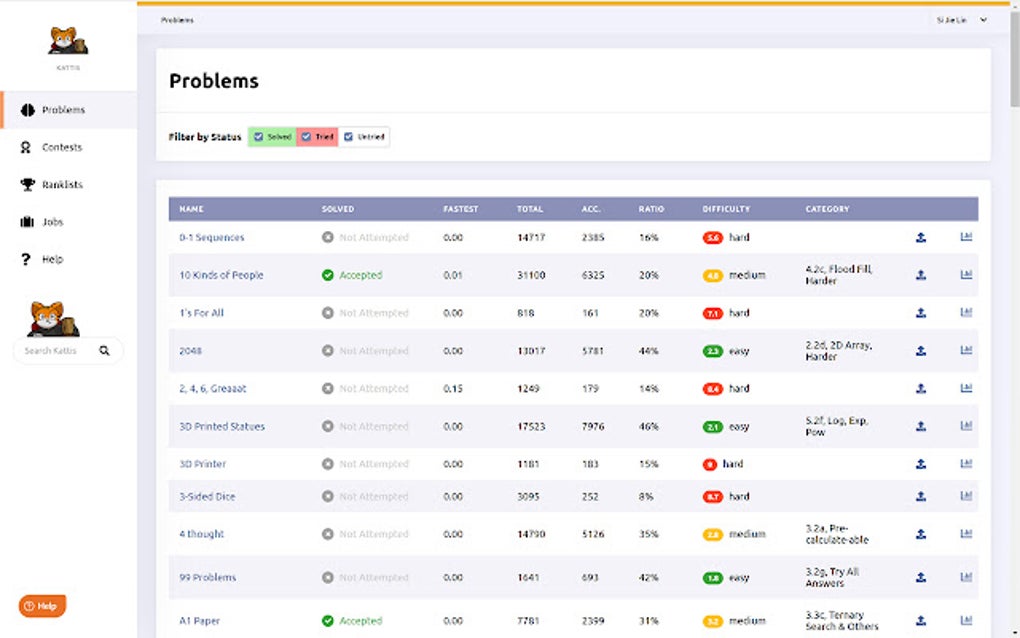
Task: Submit solution icon for 99 Problems
Action: coord(920,577)
